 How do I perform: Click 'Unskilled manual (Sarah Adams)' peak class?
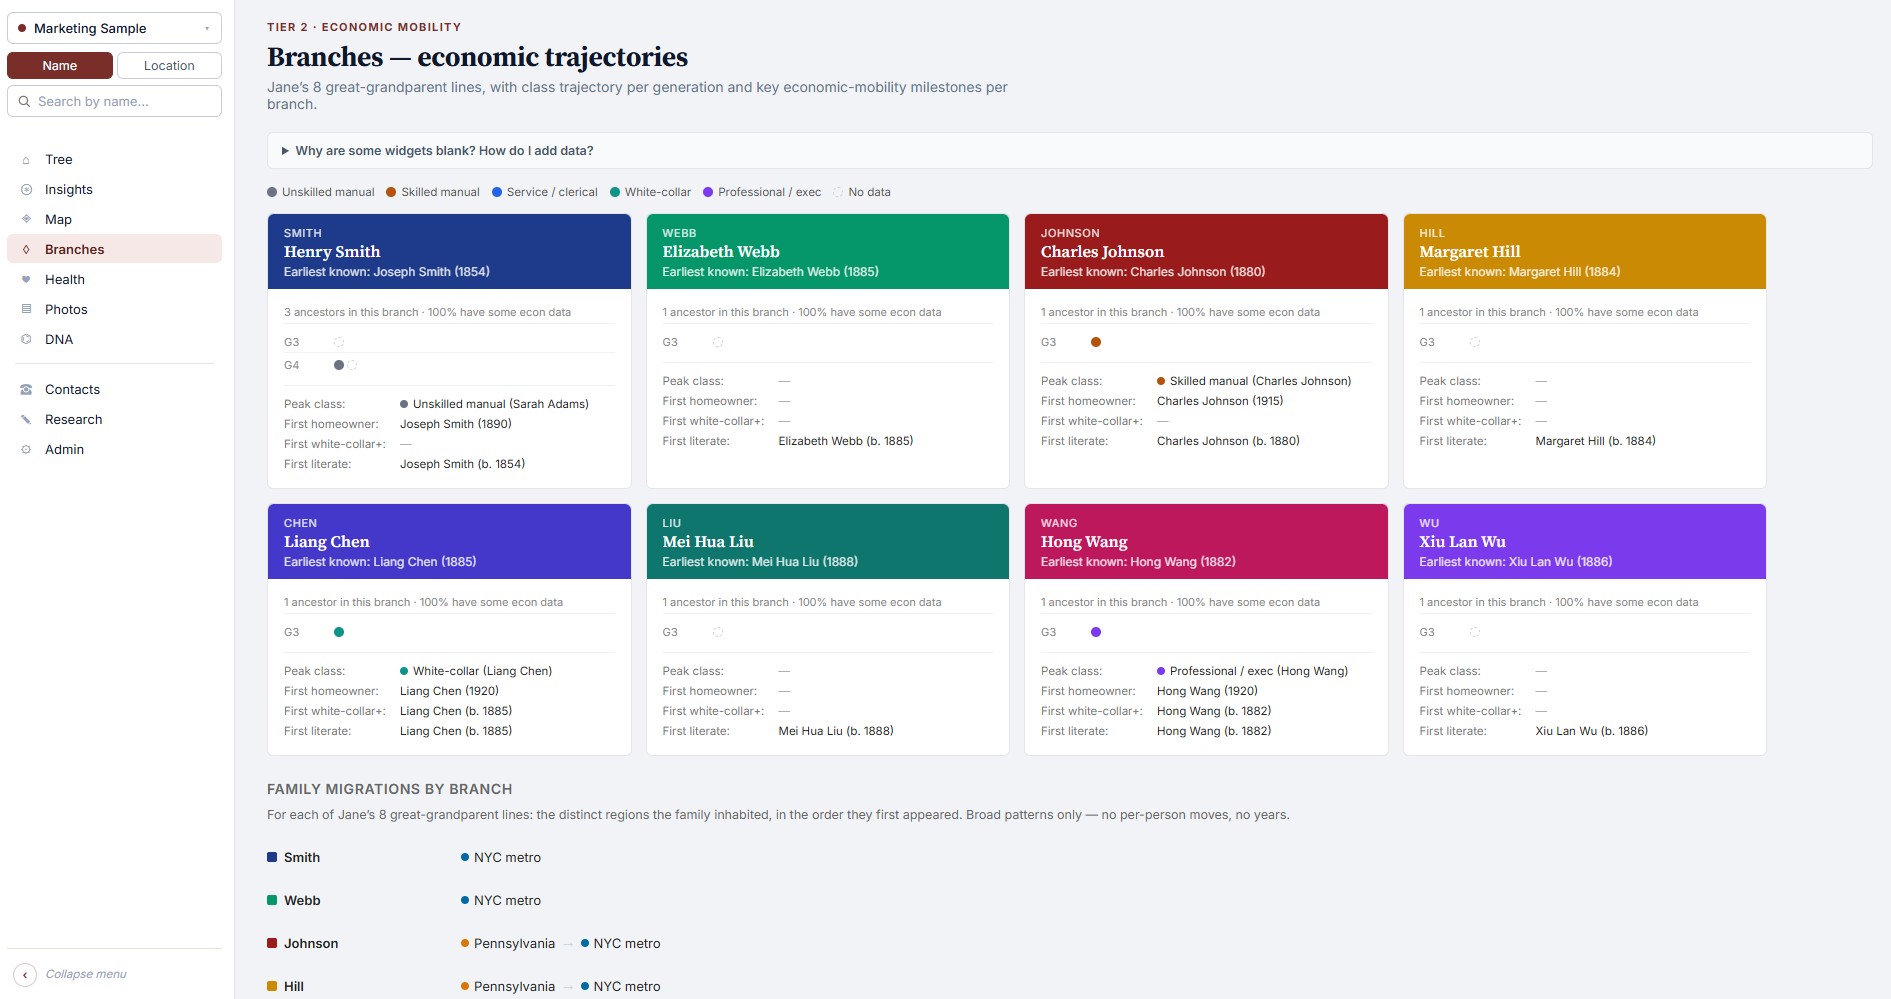501,404
